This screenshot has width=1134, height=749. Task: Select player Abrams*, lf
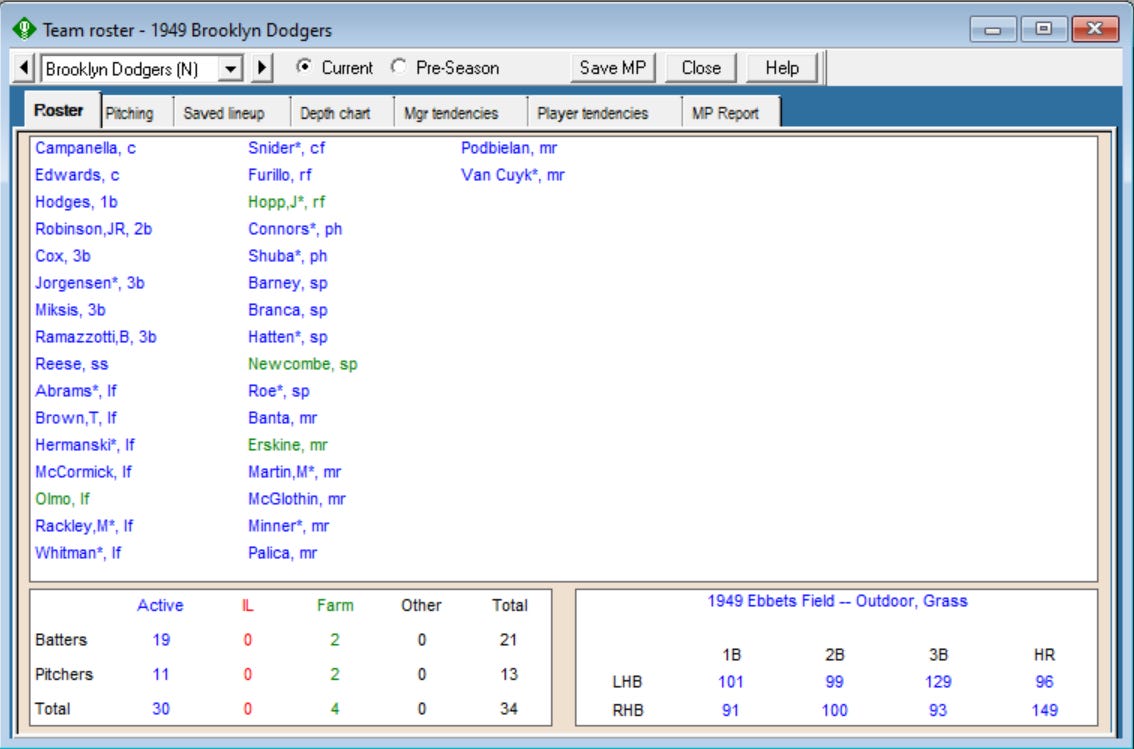pyautogui.click(x=76, y=391)
